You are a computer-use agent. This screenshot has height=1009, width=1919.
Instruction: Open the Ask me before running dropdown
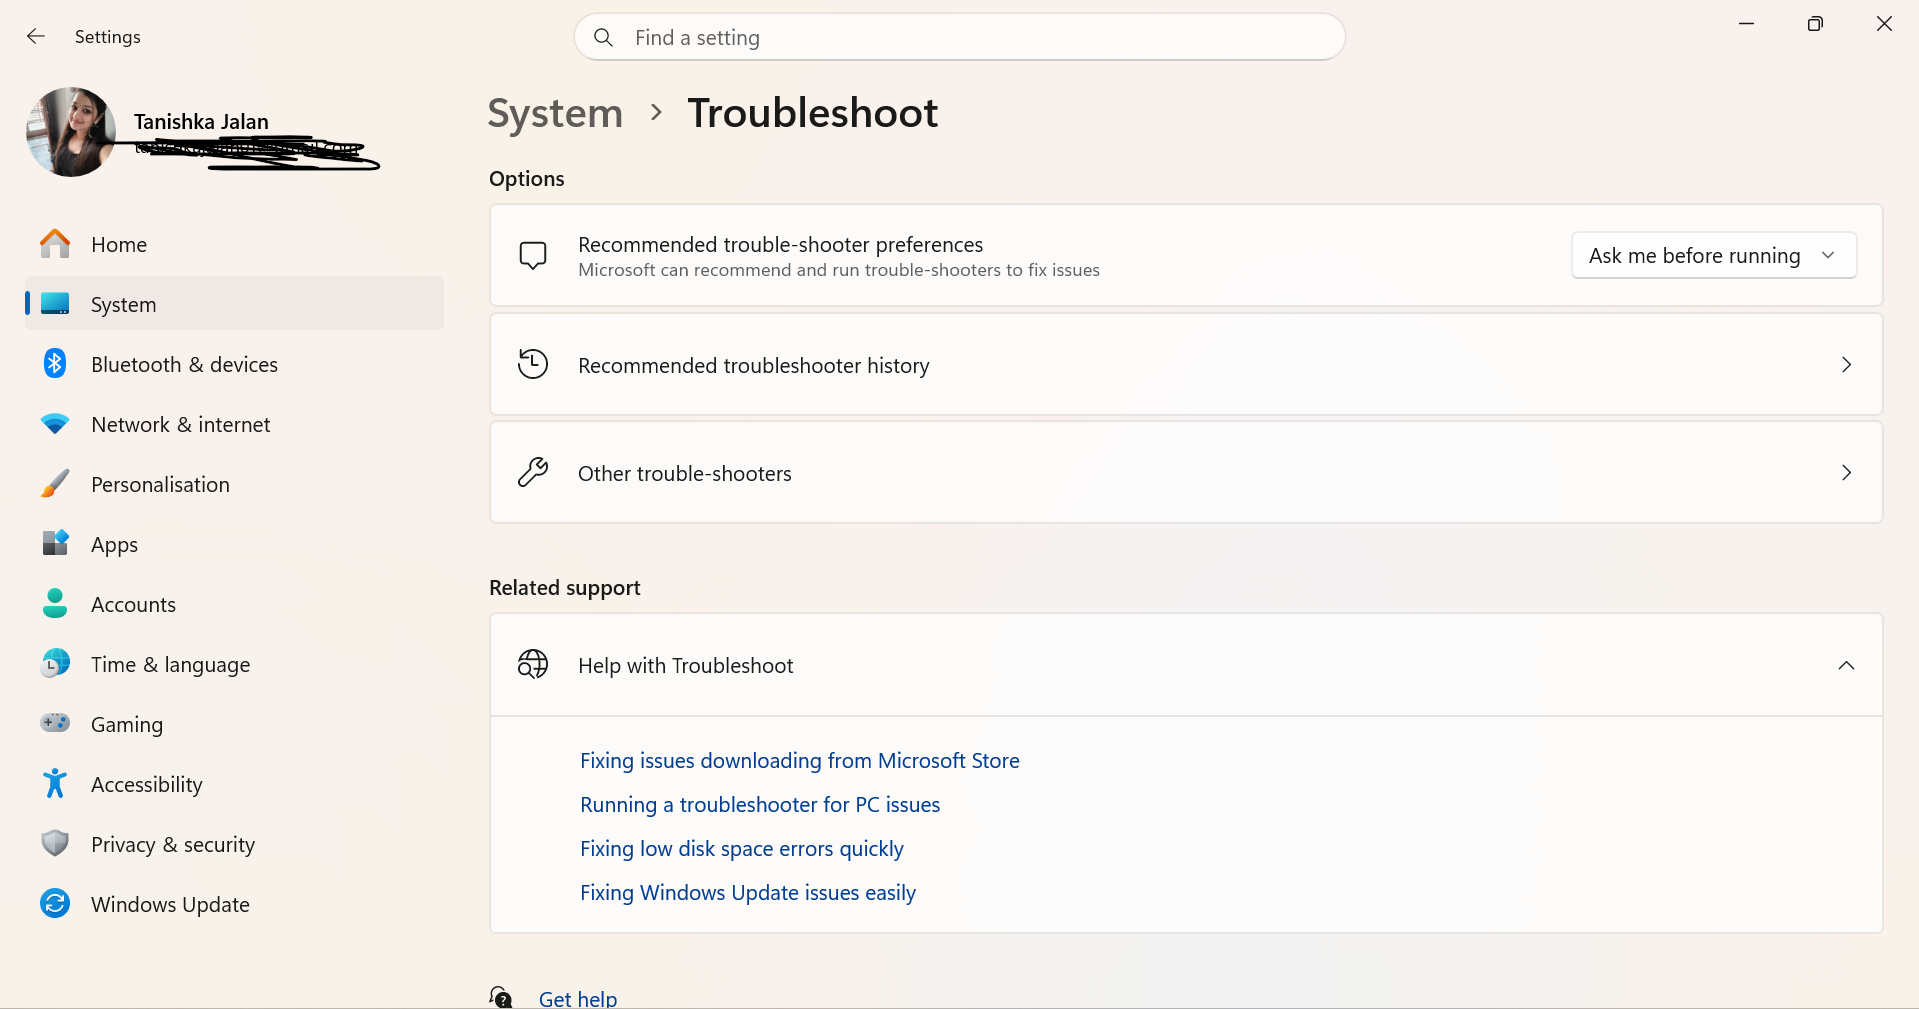(x=1714, y=256)
